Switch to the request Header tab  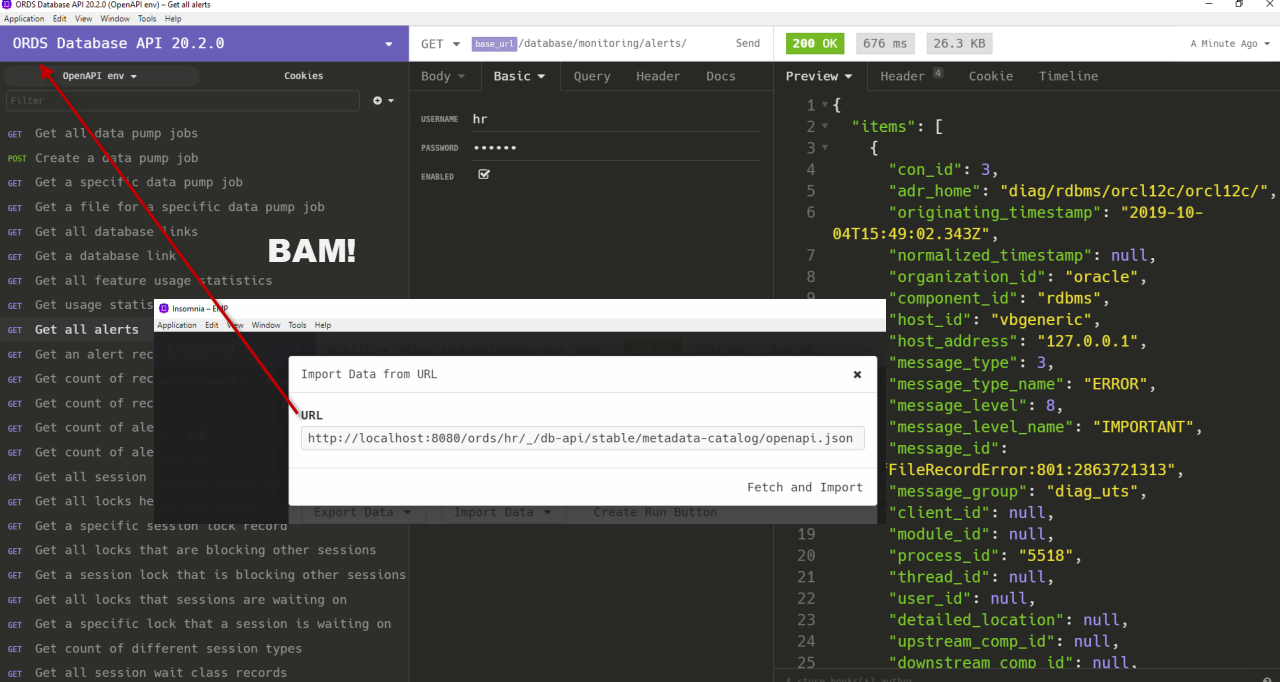(658, 76)
